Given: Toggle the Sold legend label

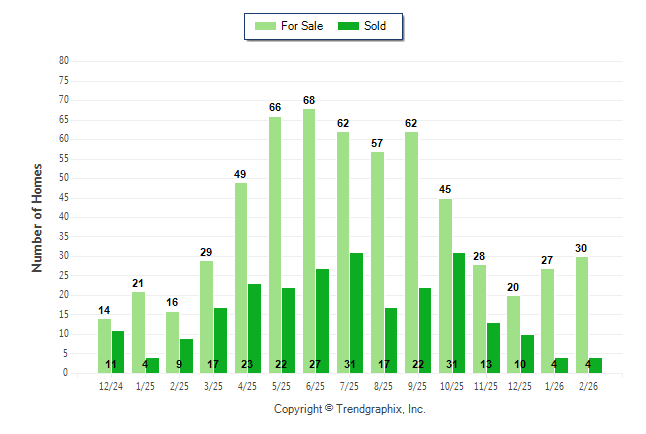Looking at the screenshot, I should (375, 26).
